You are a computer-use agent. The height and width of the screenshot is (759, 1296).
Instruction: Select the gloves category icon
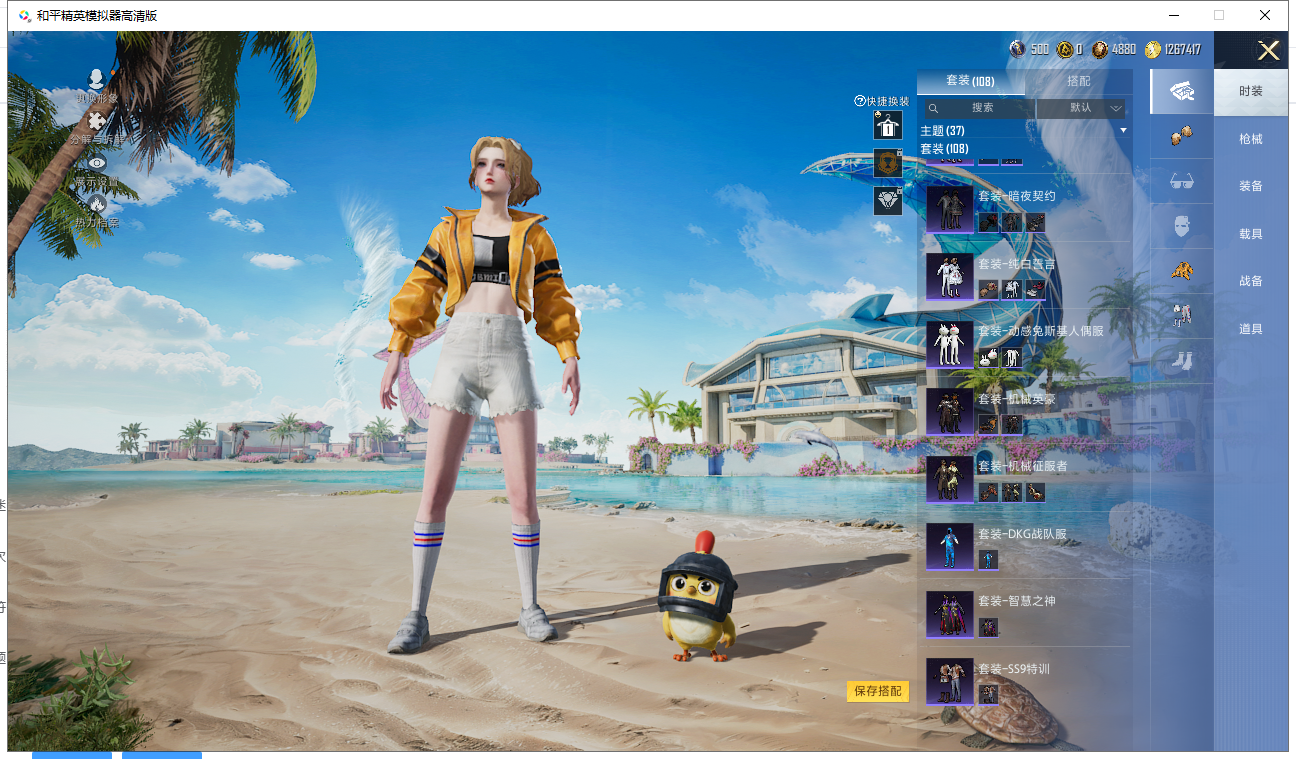pyautogui.click(x=1182, y=137)
